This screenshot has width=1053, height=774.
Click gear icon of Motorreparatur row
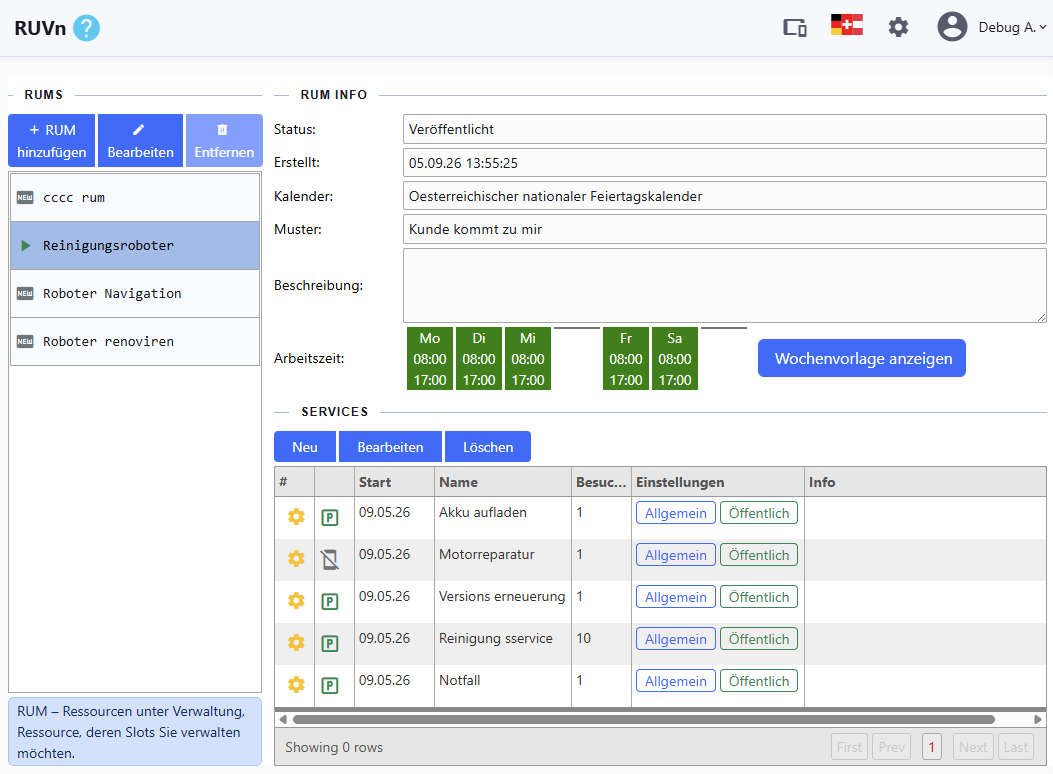click(296, 559)
